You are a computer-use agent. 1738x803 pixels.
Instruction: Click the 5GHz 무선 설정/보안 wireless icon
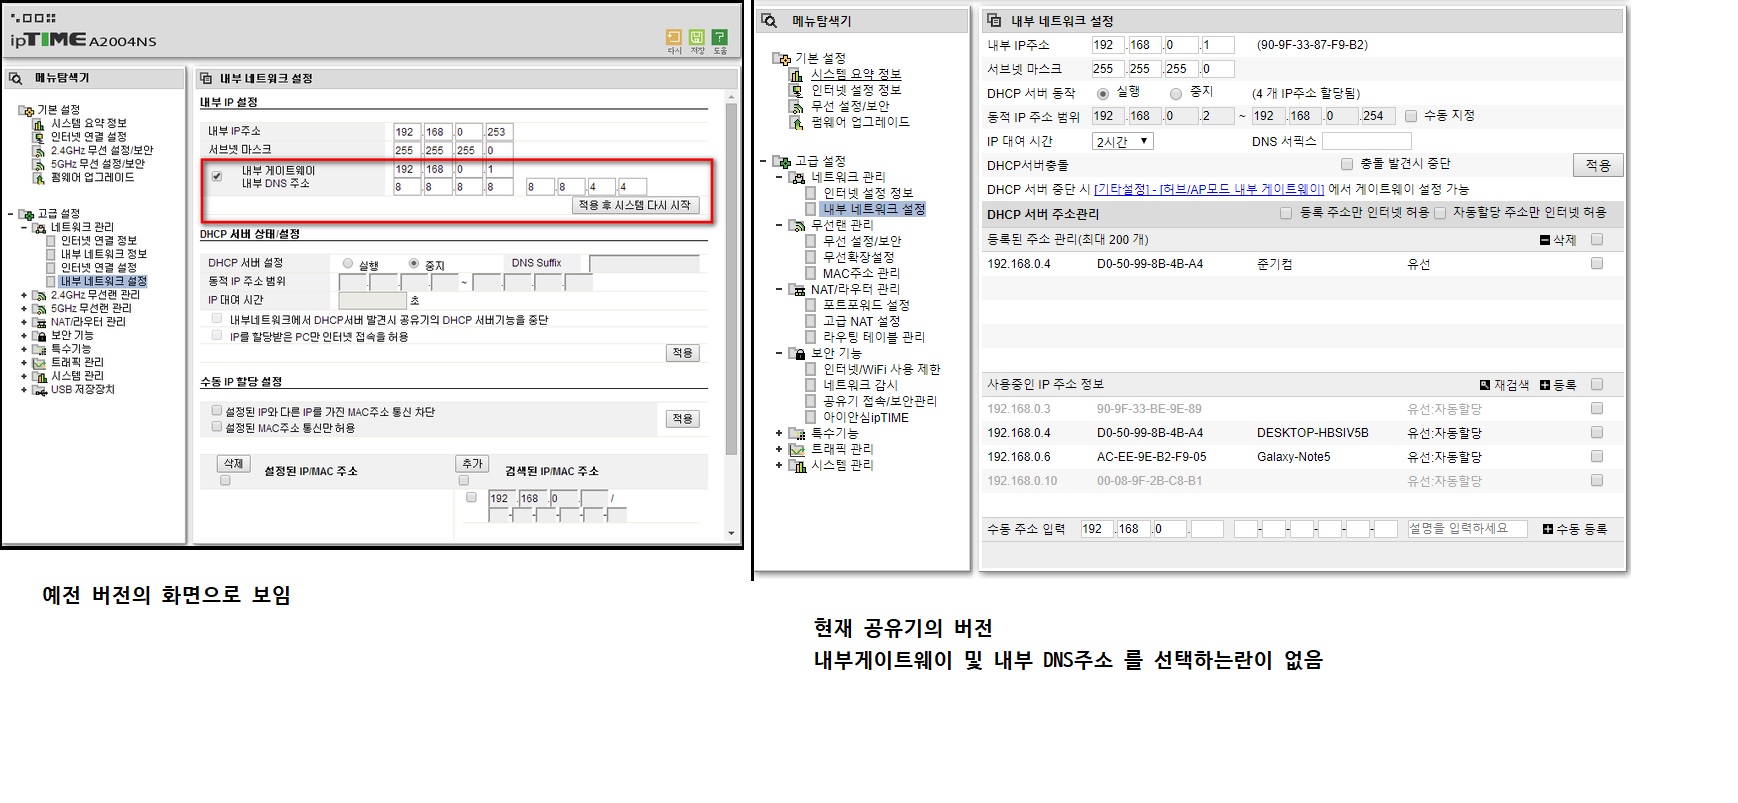click(x=40, y=164)
